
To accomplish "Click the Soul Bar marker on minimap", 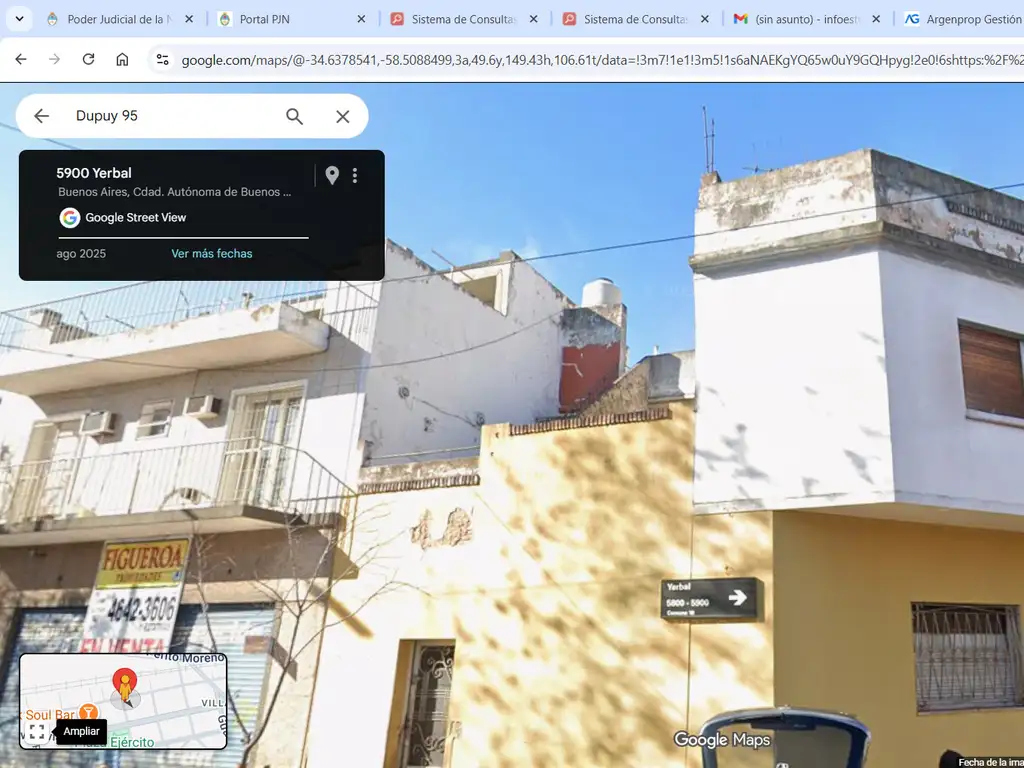I will [88, 713].
